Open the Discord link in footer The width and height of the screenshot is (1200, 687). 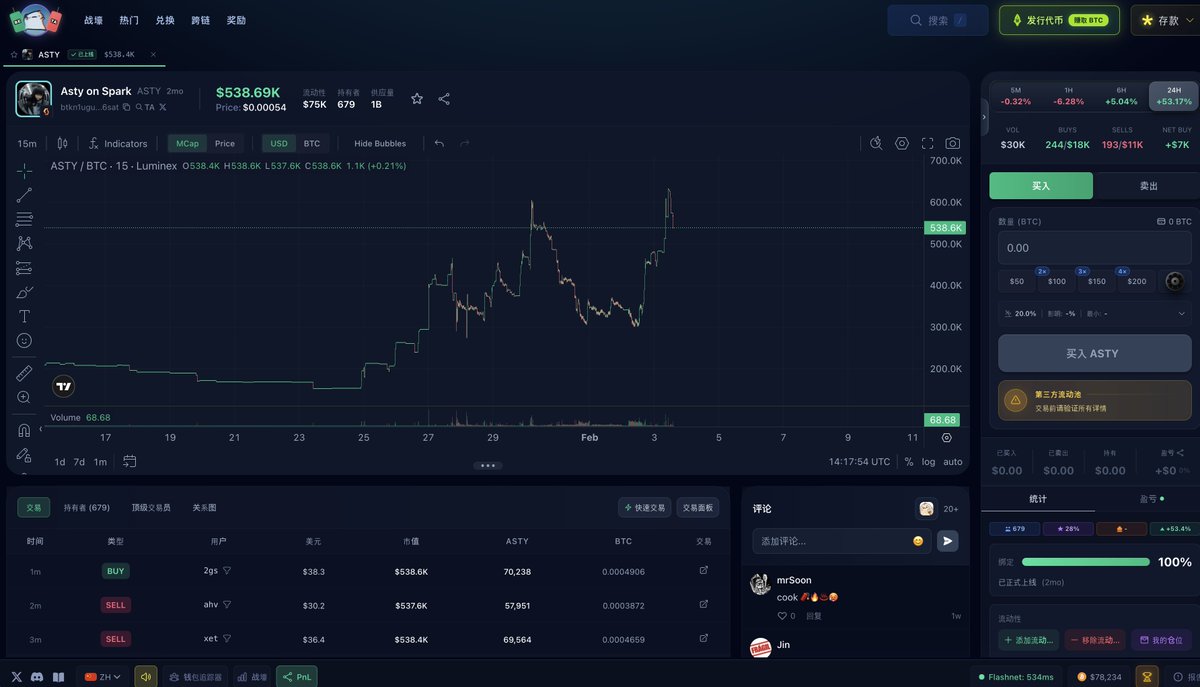click(x=37, y=677)
